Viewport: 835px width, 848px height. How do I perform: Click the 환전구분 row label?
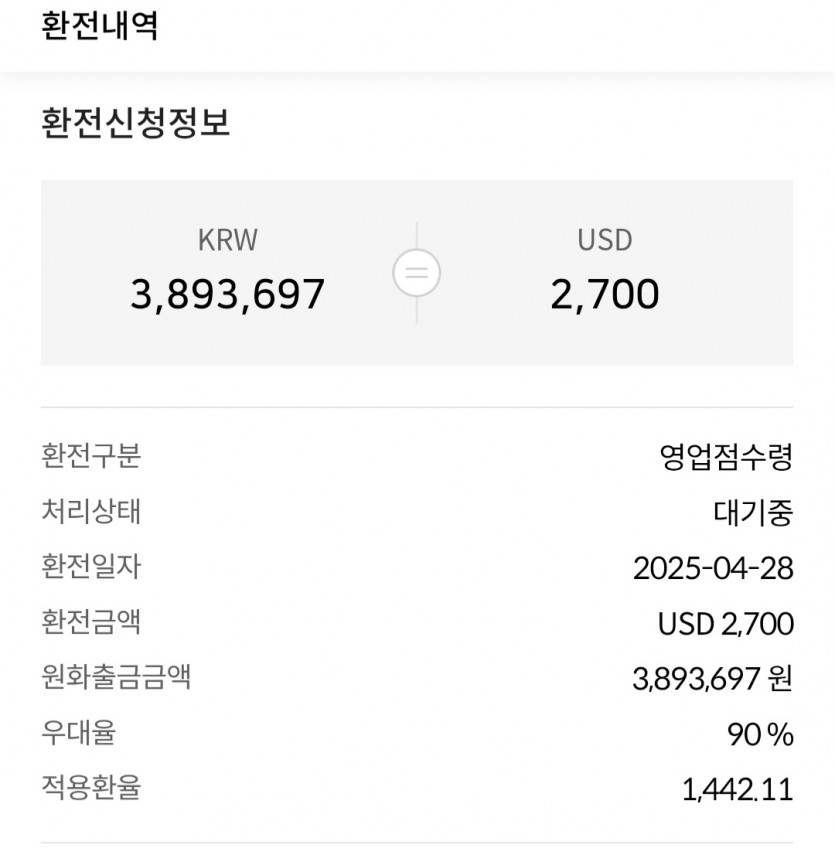[91, 457]
